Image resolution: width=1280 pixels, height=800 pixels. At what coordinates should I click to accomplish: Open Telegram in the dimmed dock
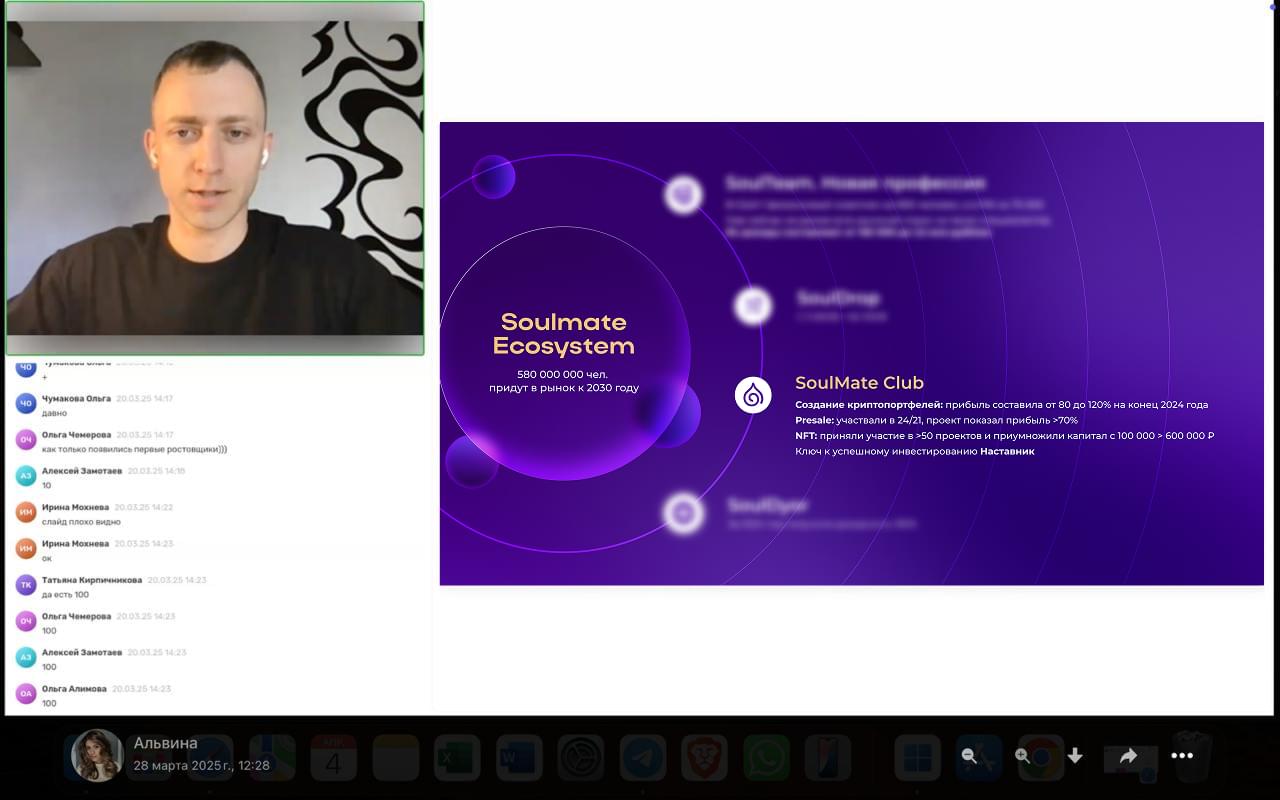tap(643, 757)
